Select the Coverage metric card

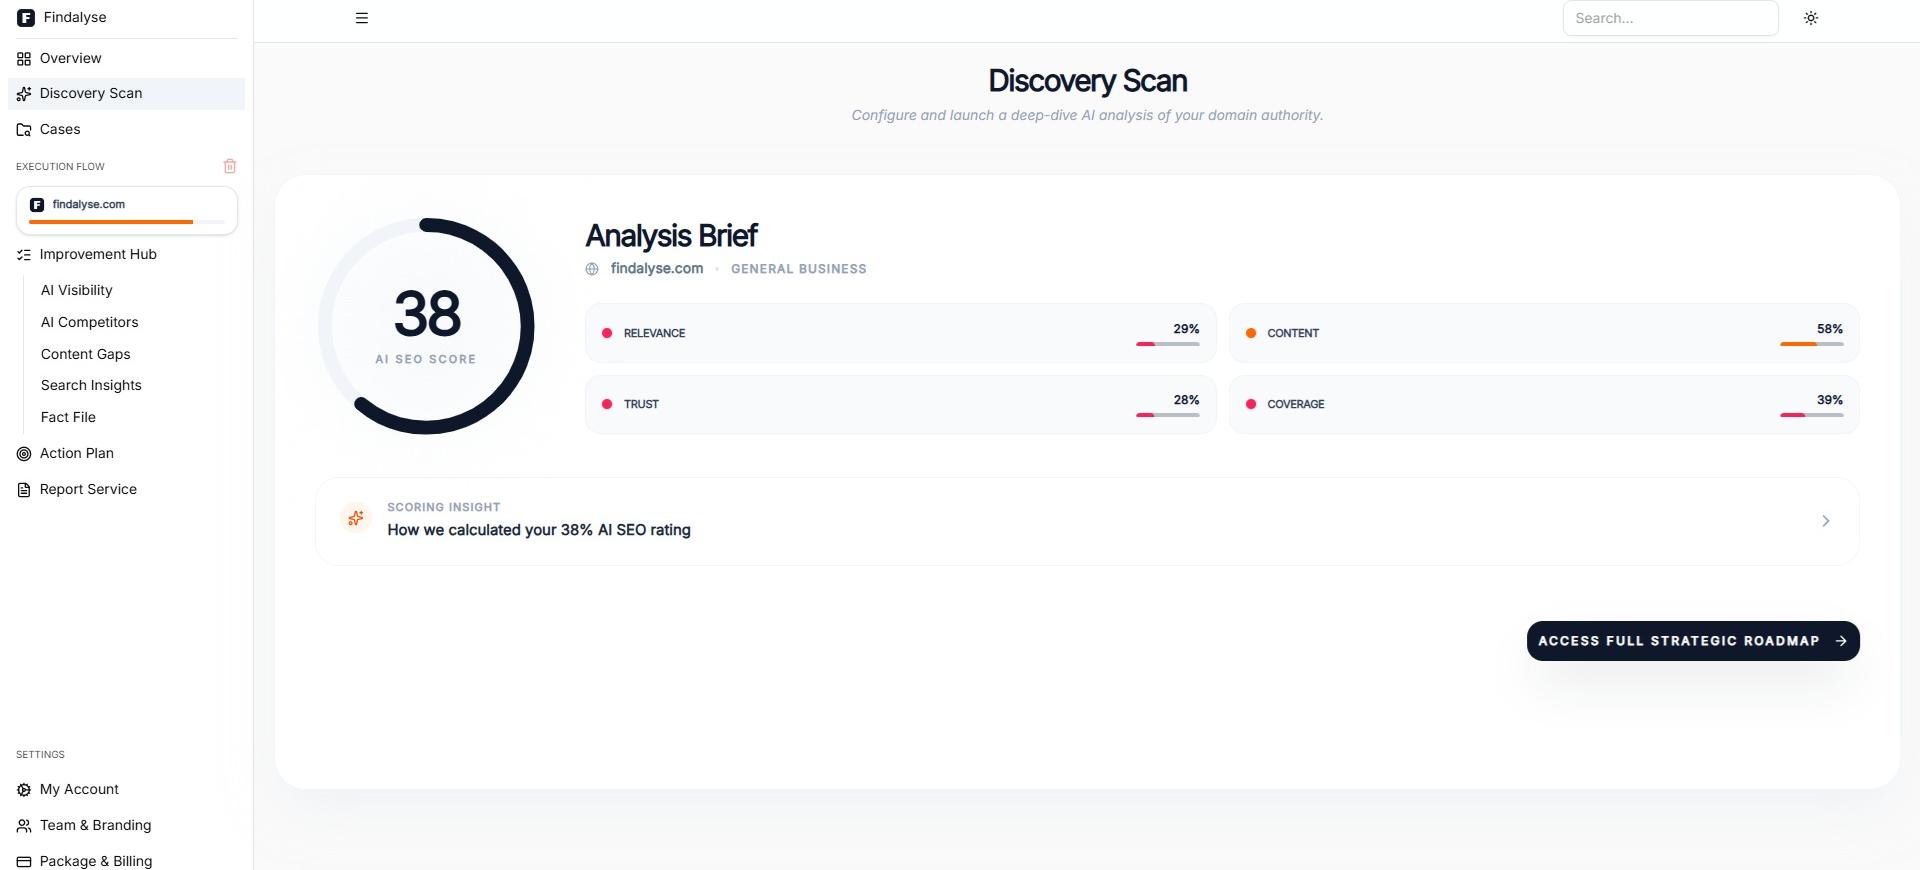pyautogui.click(x=1544, y=404)
